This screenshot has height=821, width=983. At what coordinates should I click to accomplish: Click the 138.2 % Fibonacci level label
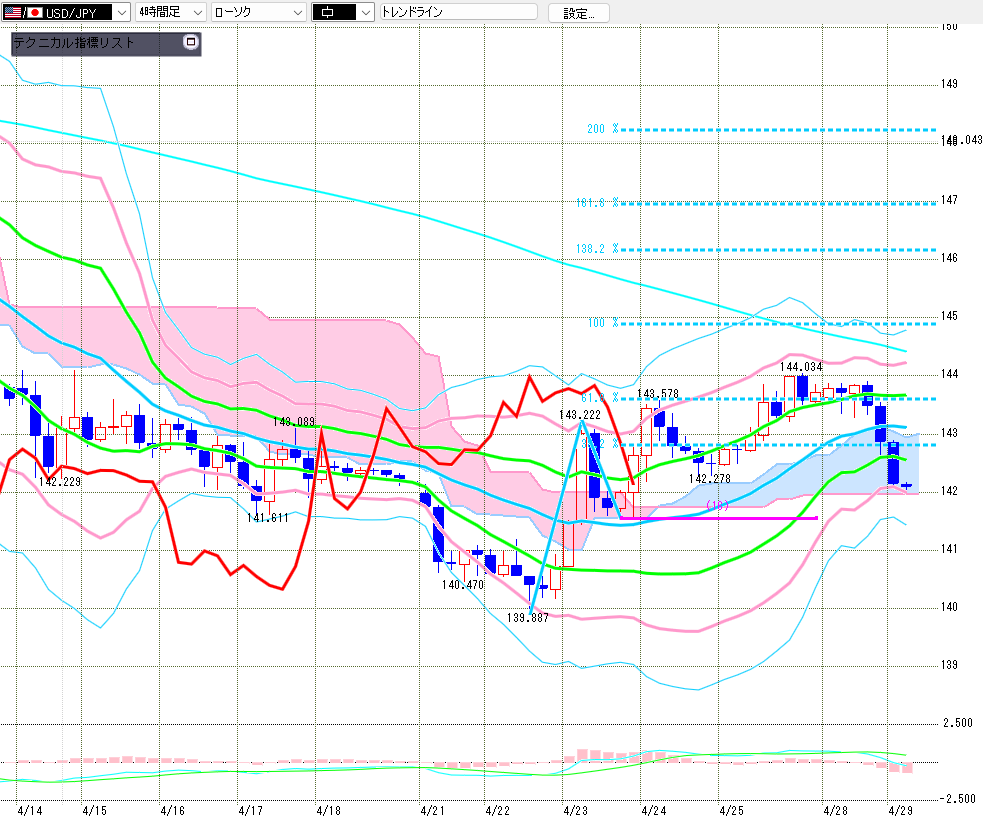pos(597,249)
